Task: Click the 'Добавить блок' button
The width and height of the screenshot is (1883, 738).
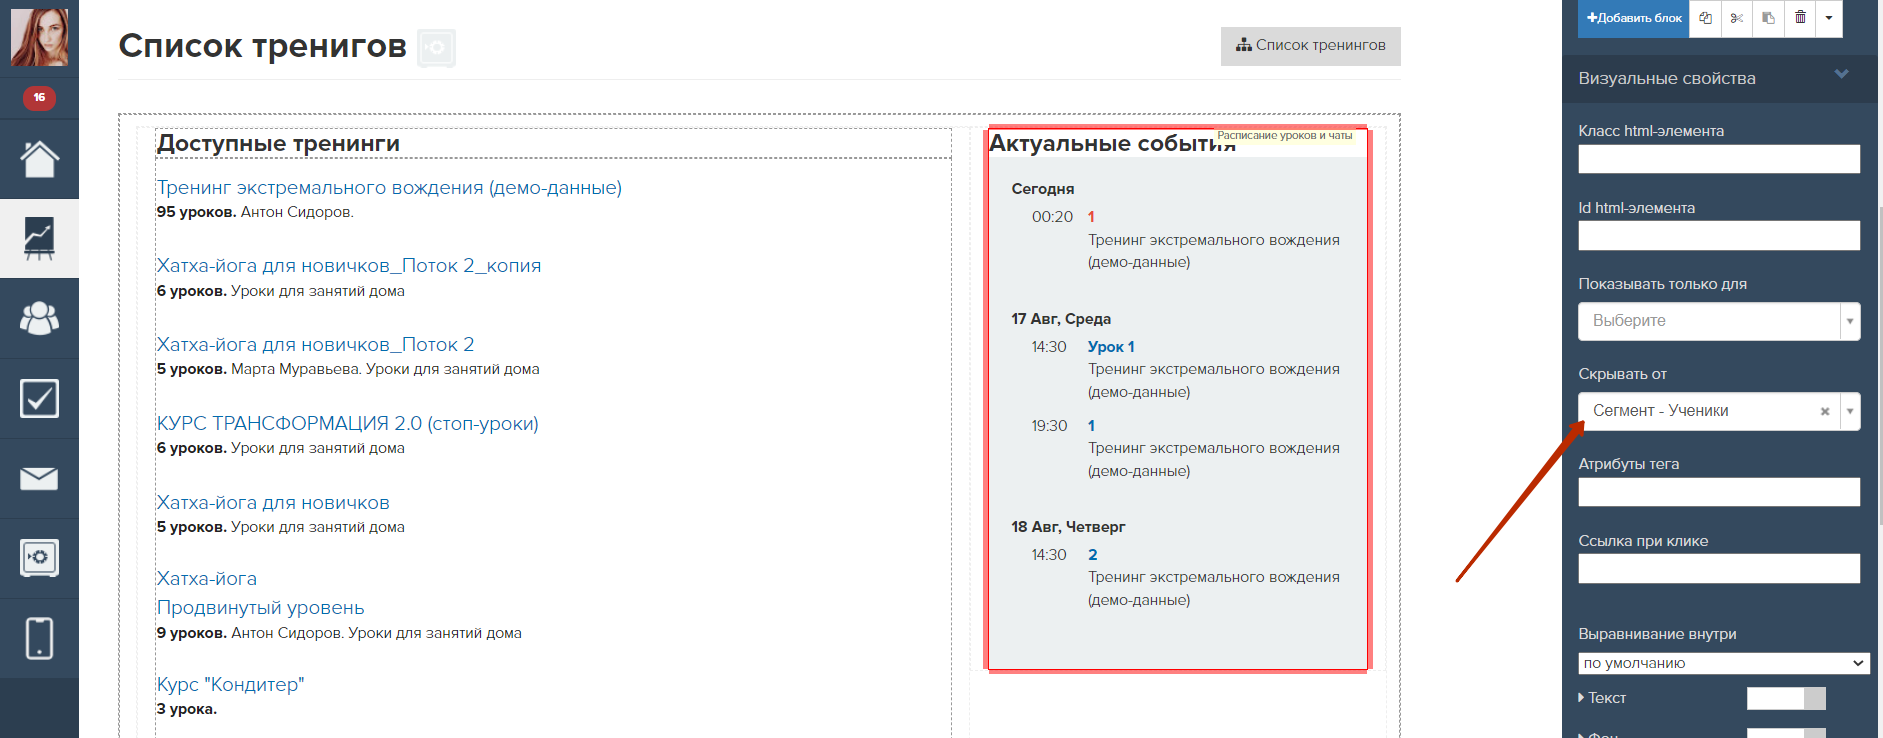Action: (1634, 18)
